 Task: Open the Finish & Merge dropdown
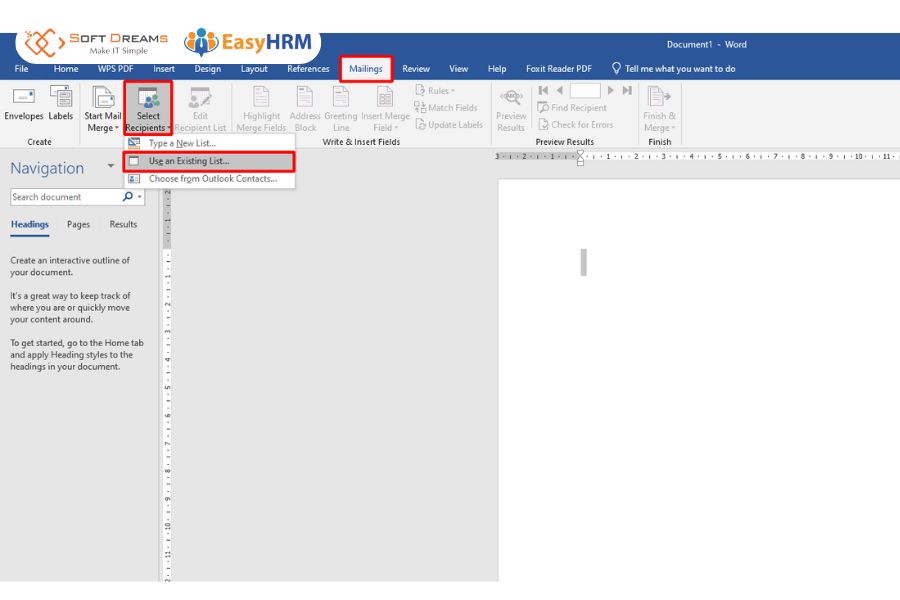(659, 109)
